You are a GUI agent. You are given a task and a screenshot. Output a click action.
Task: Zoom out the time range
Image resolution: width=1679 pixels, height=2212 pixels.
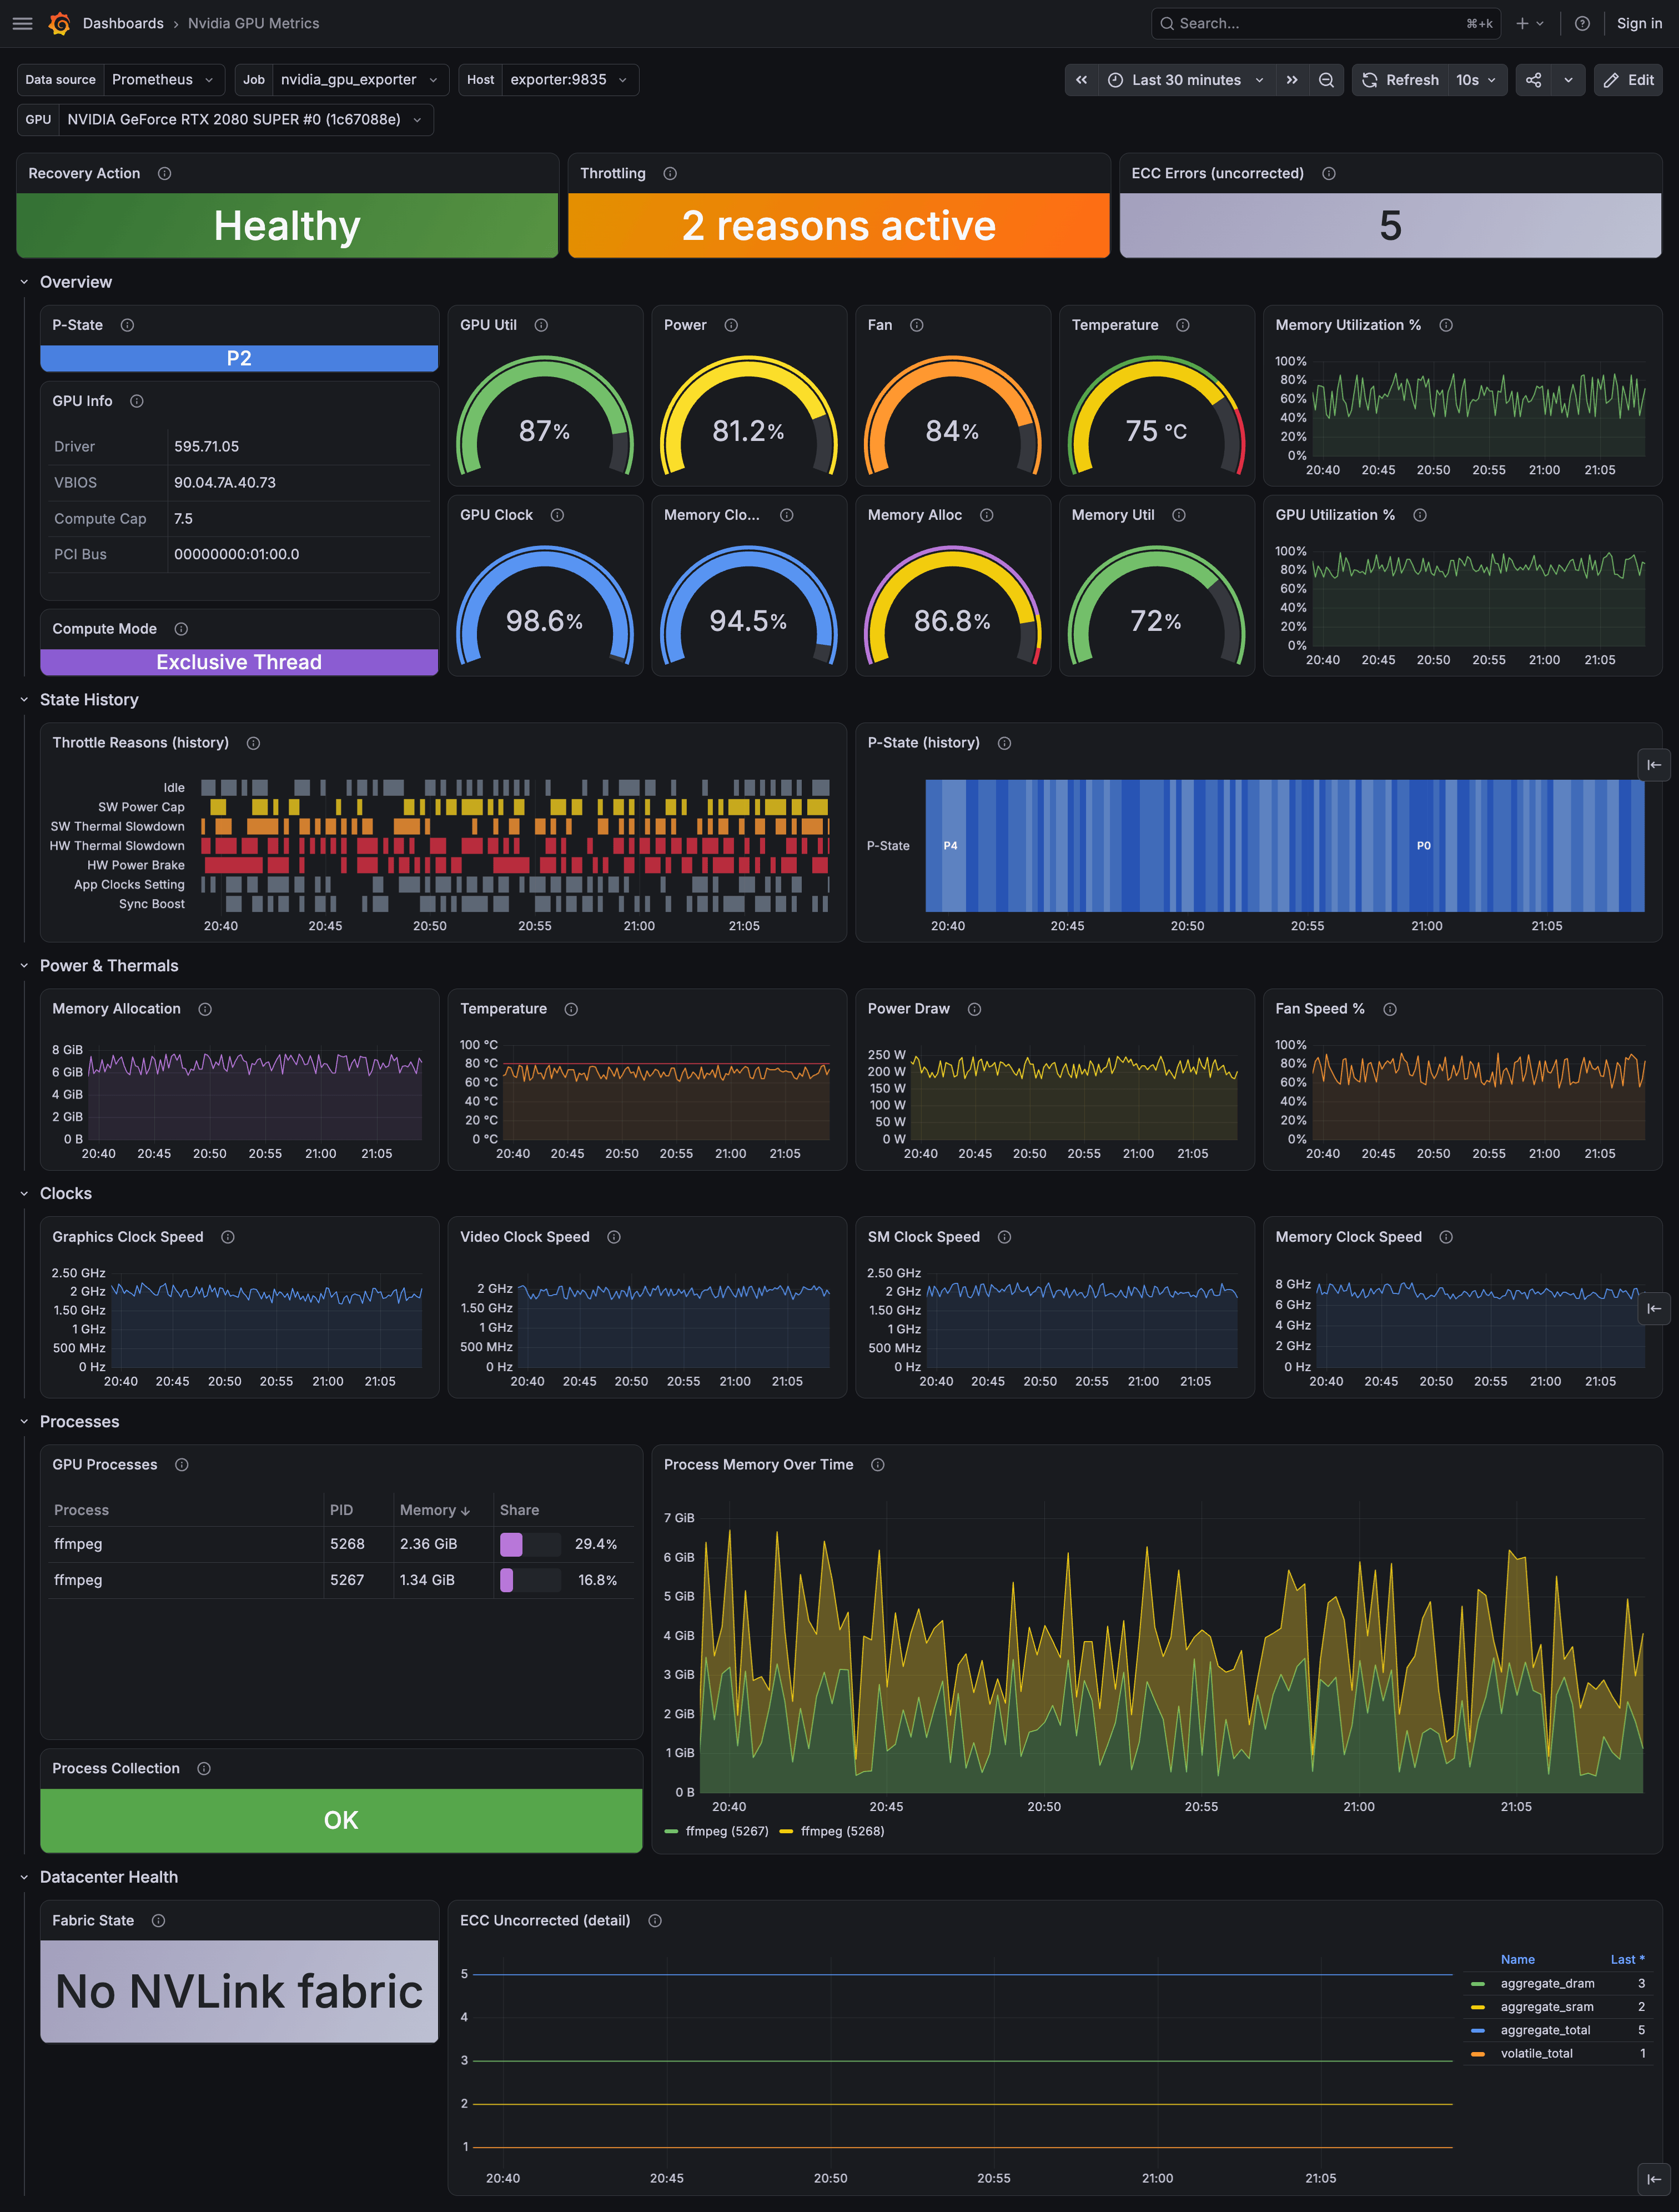point(1326,80)
